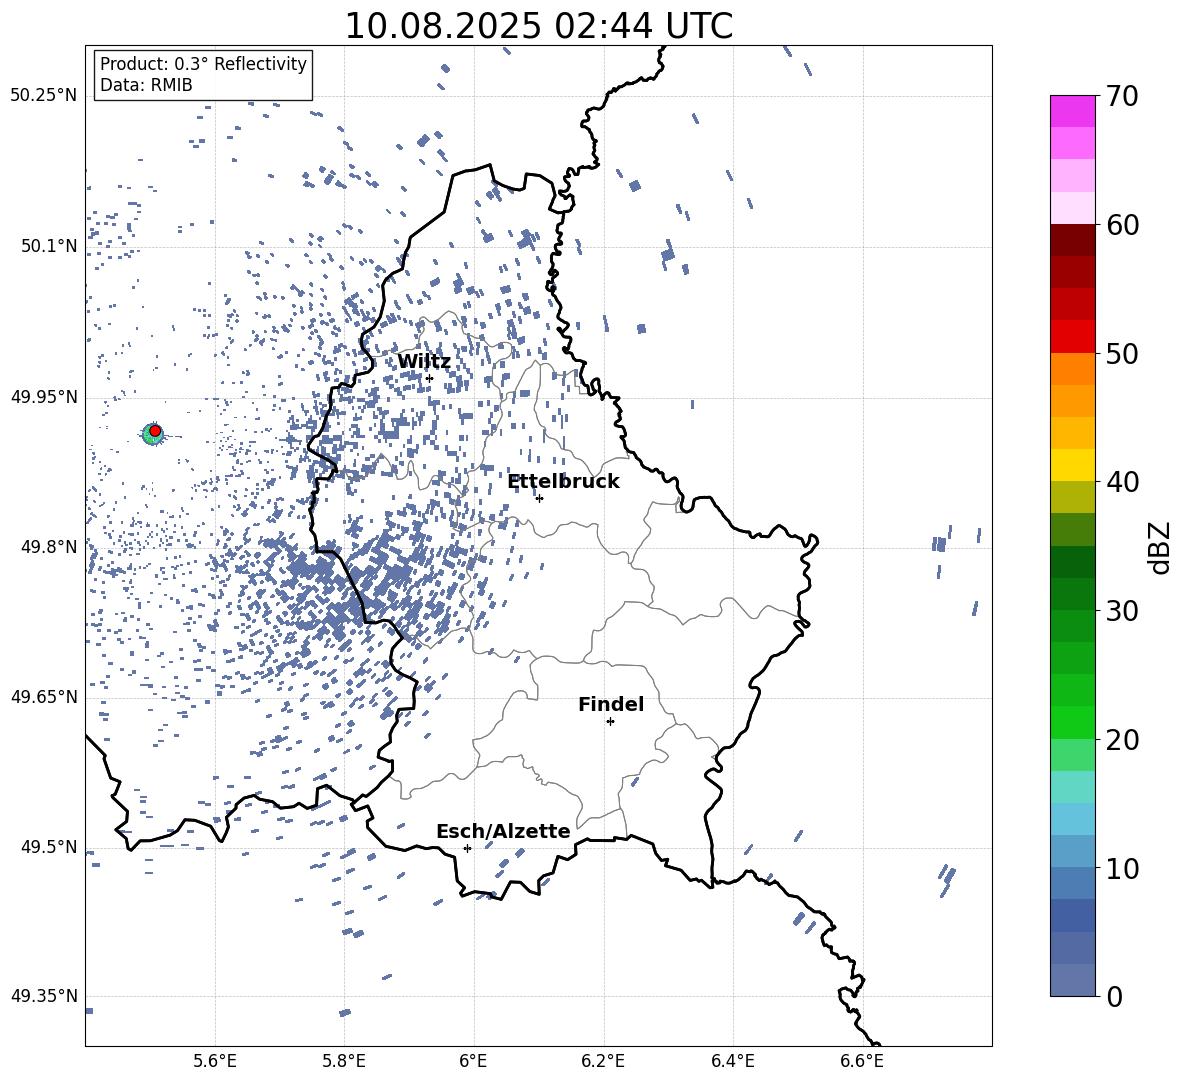Click the 49.35°N latitude label
Image resolution: width=1184 pixels, height=1081 pixels.
[x=44, y=996]
